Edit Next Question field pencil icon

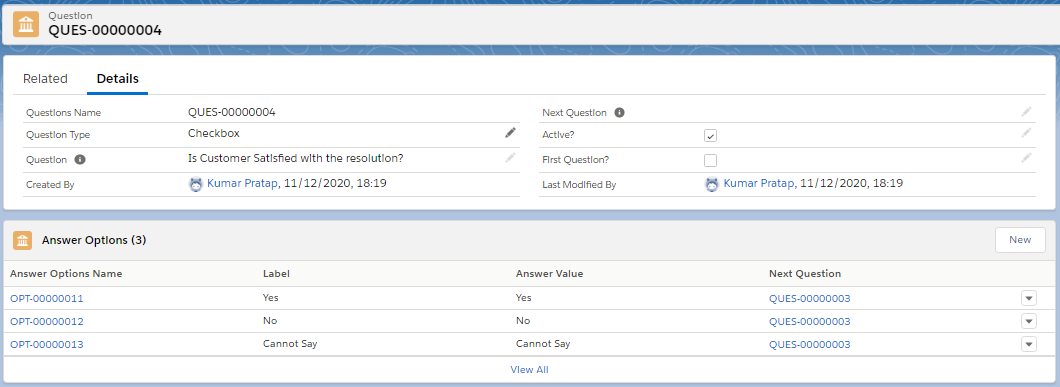point(1026,111)
